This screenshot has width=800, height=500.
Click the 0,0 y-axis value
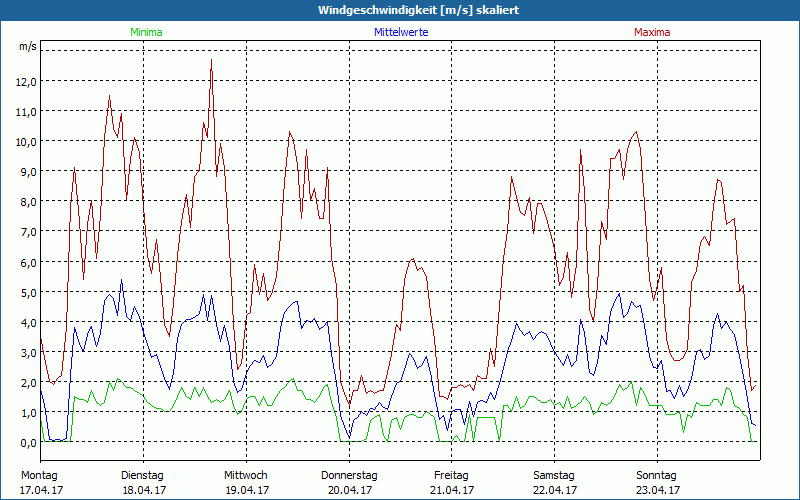(x=27, y=442)
